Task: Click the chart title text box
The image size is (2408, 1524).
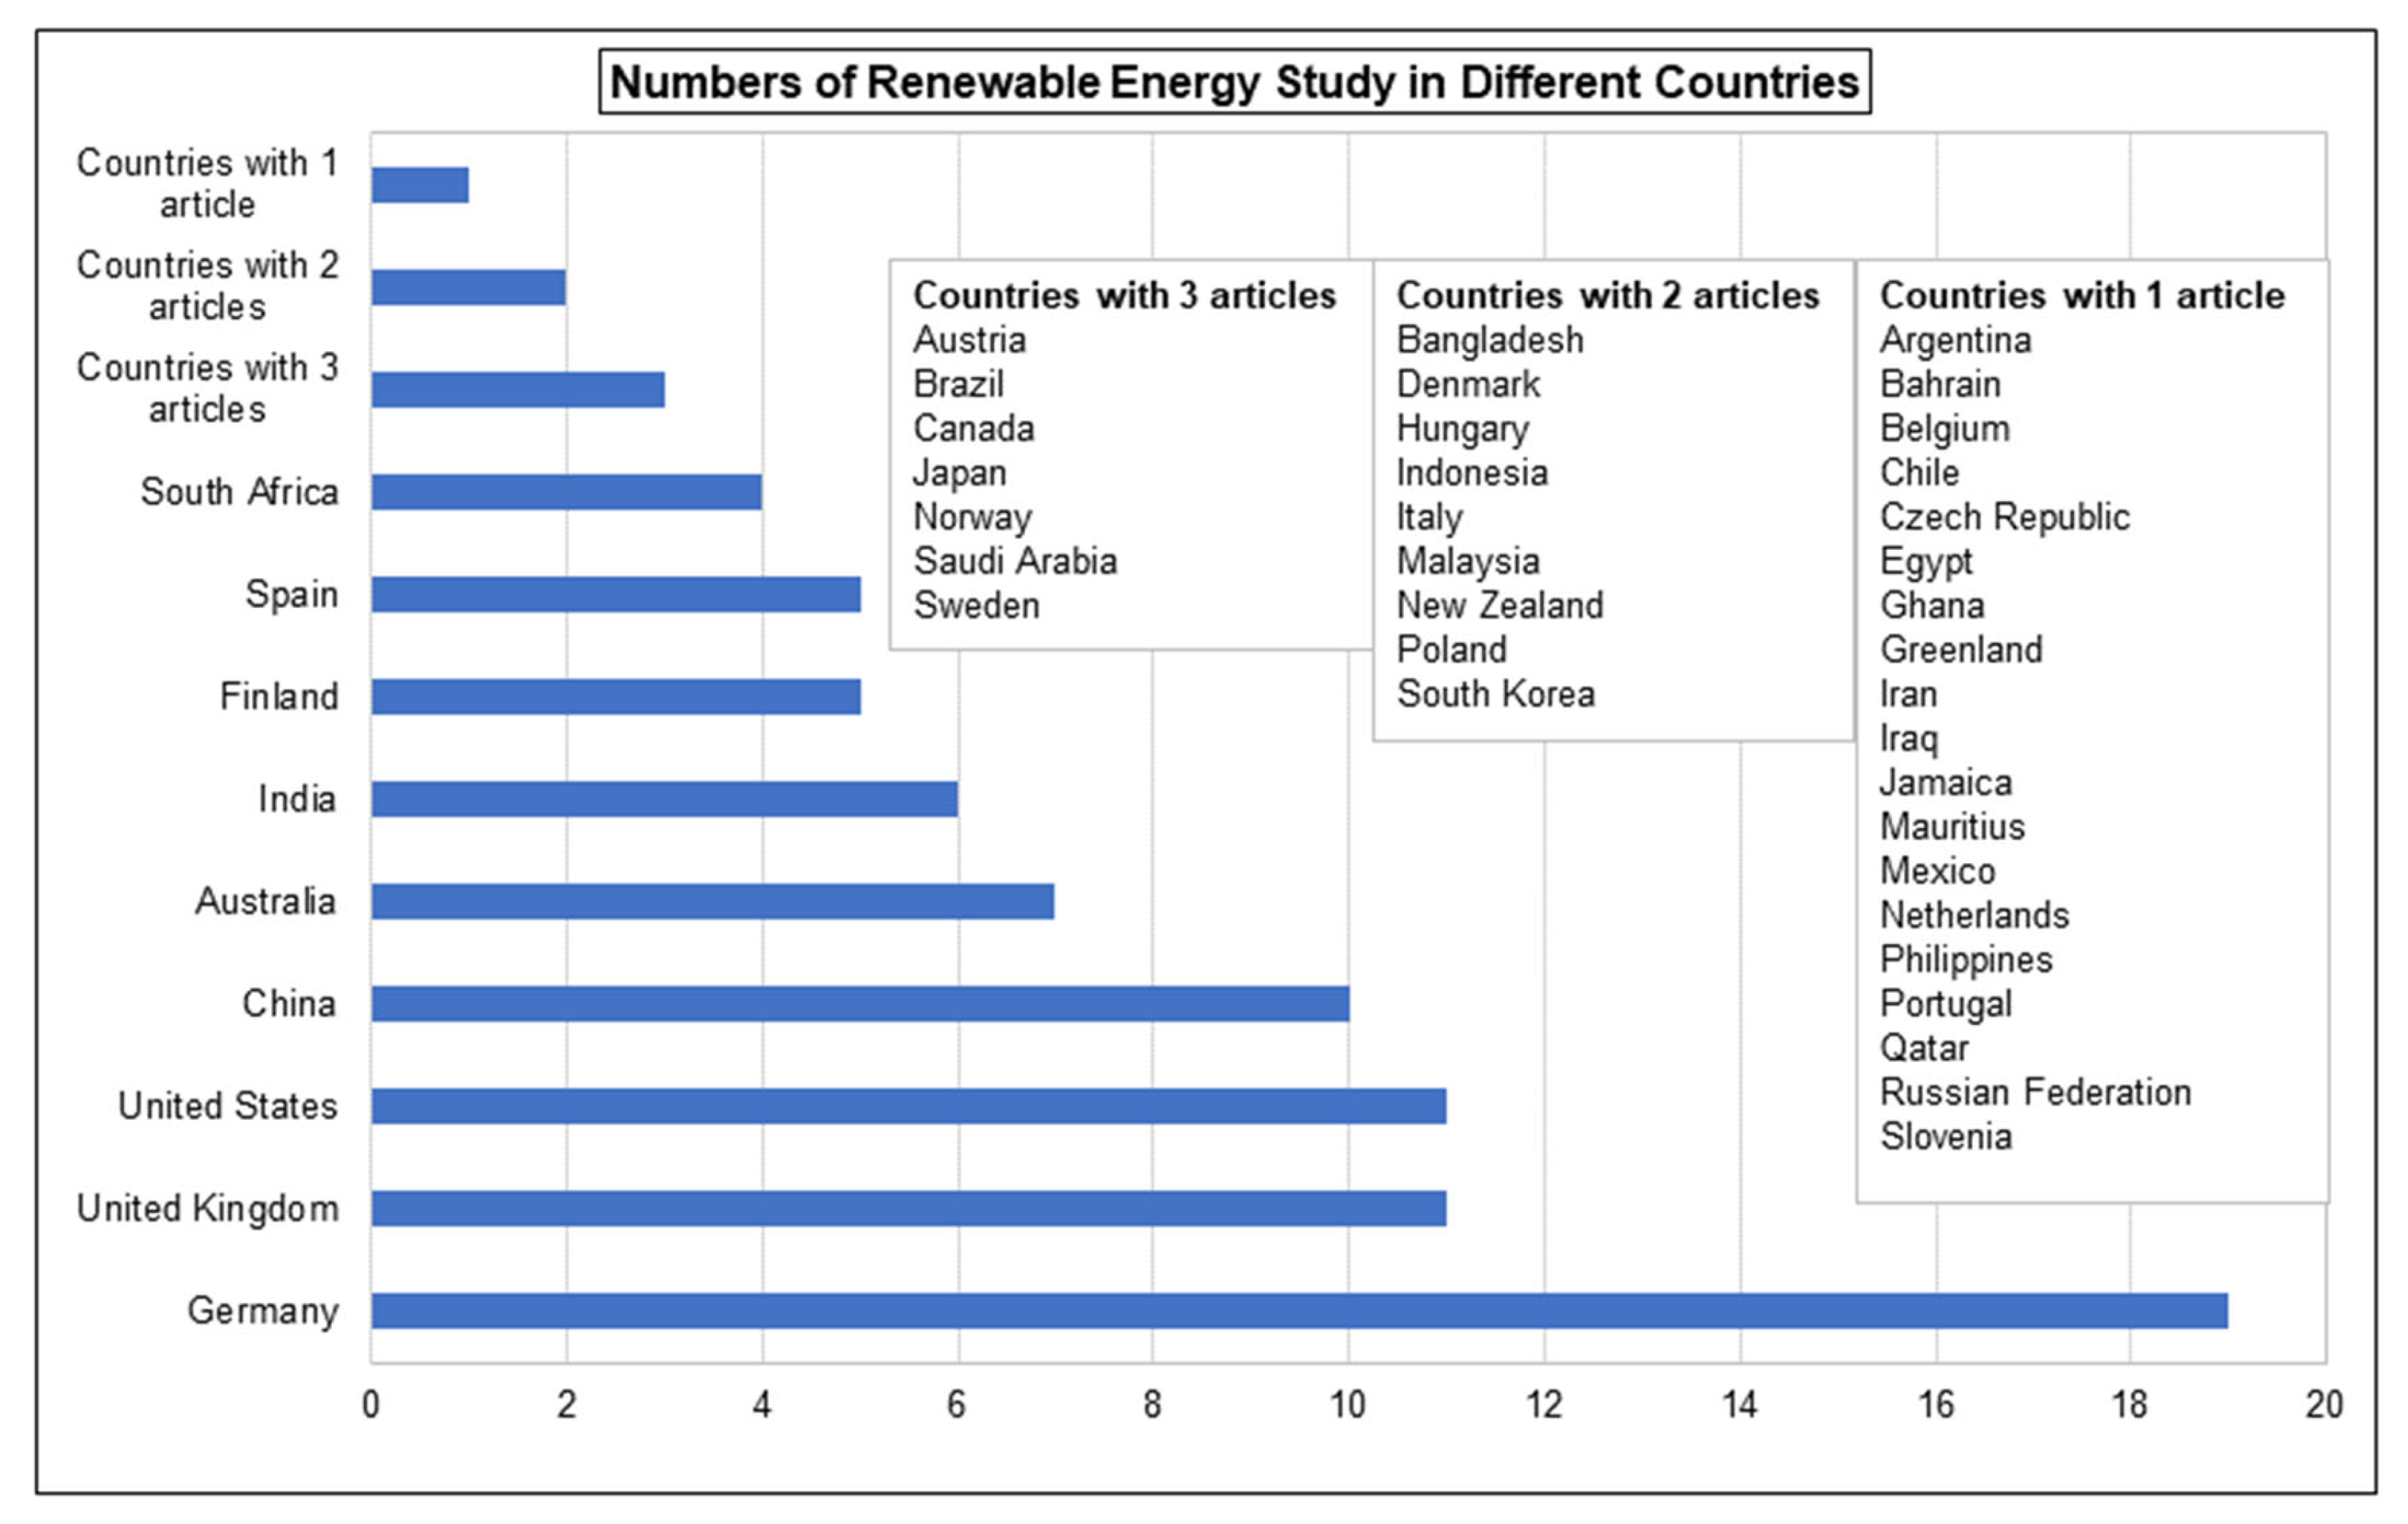Action: 1234,82
